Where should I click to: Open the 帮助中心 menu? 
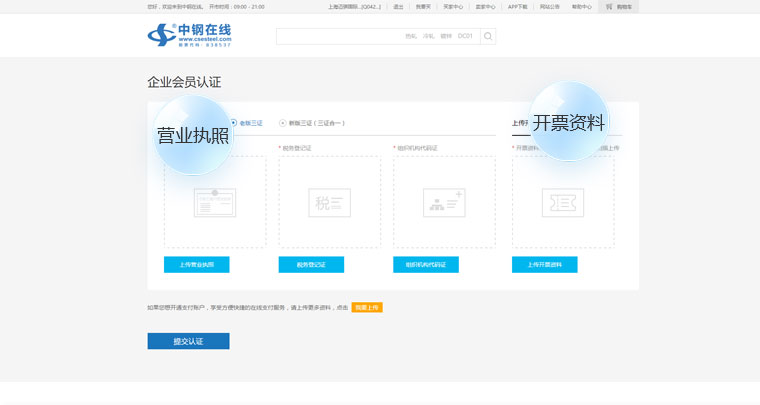point(581,6)
